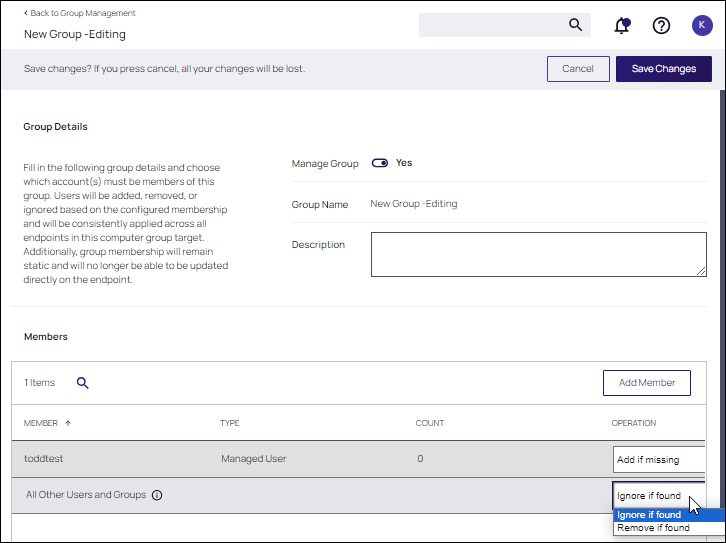Open the Ignore if found dropdown
Screen dimensions: 726x543
click(658, 495)
